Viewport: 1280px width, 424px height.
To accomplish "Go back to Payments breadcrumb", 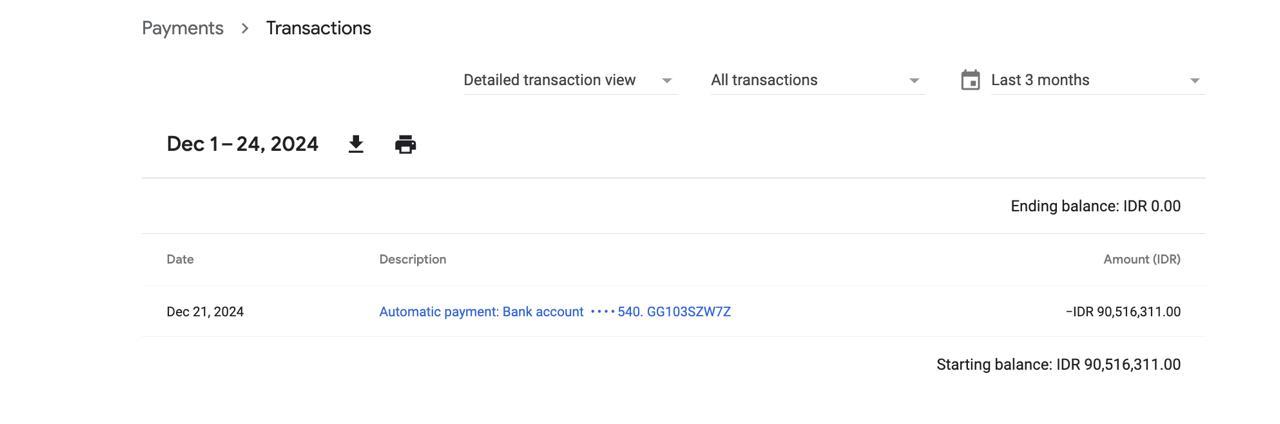I will (x=183, y=28).
